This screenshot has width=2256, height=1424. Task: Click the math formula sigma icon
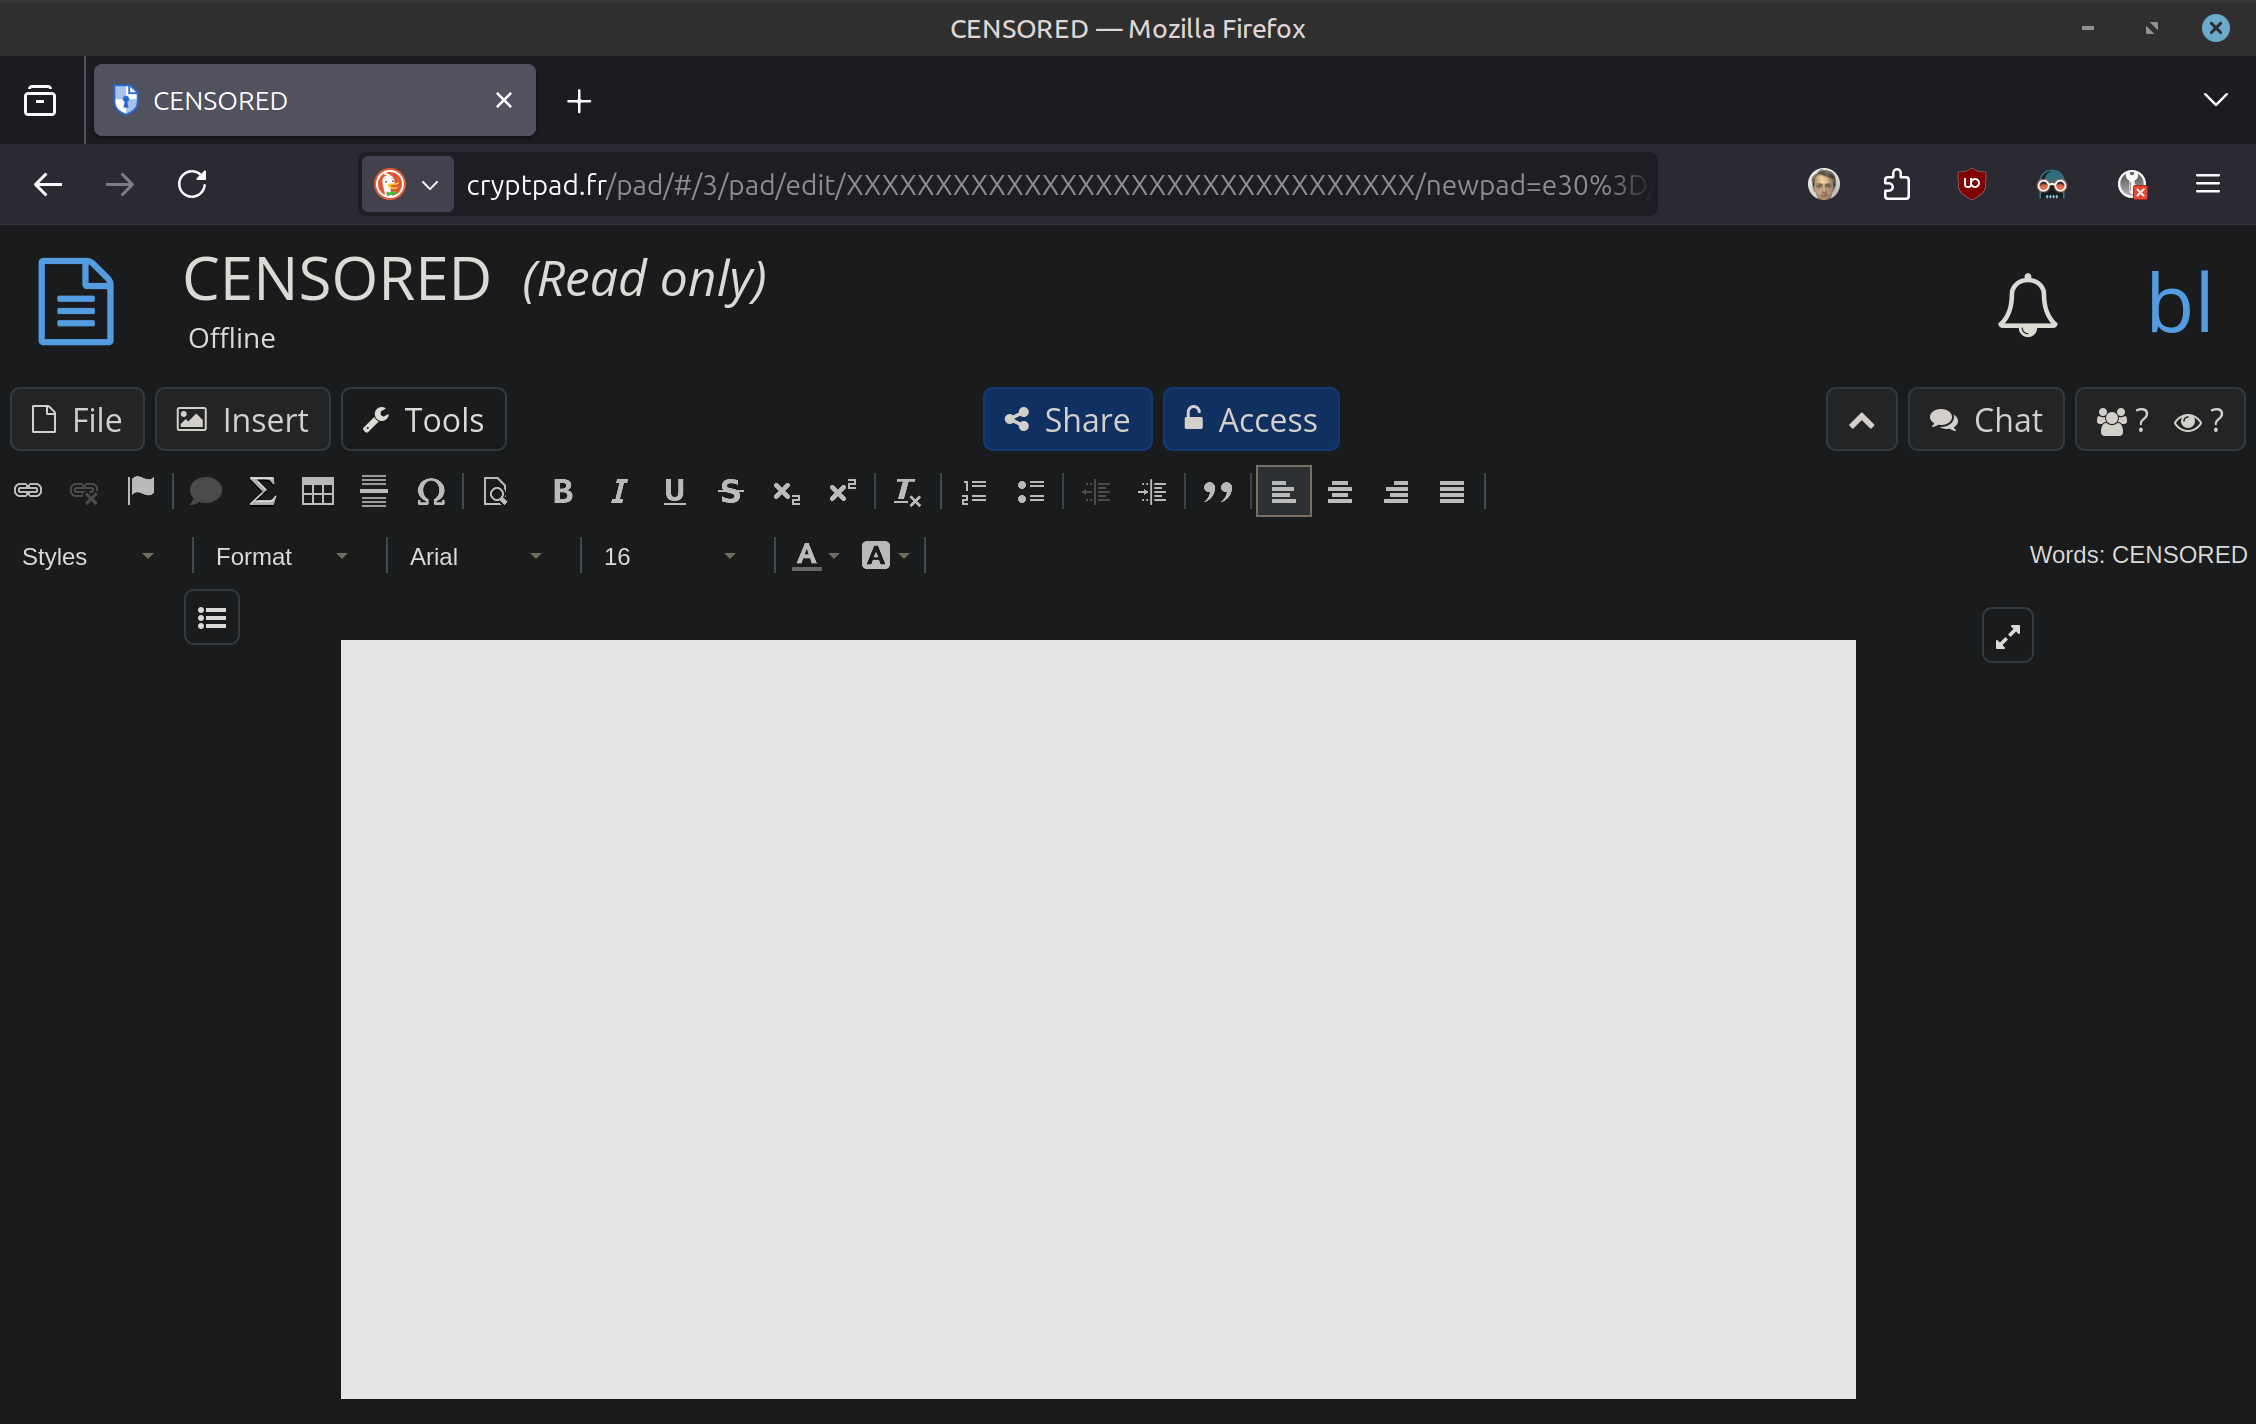tap(262, 491)
